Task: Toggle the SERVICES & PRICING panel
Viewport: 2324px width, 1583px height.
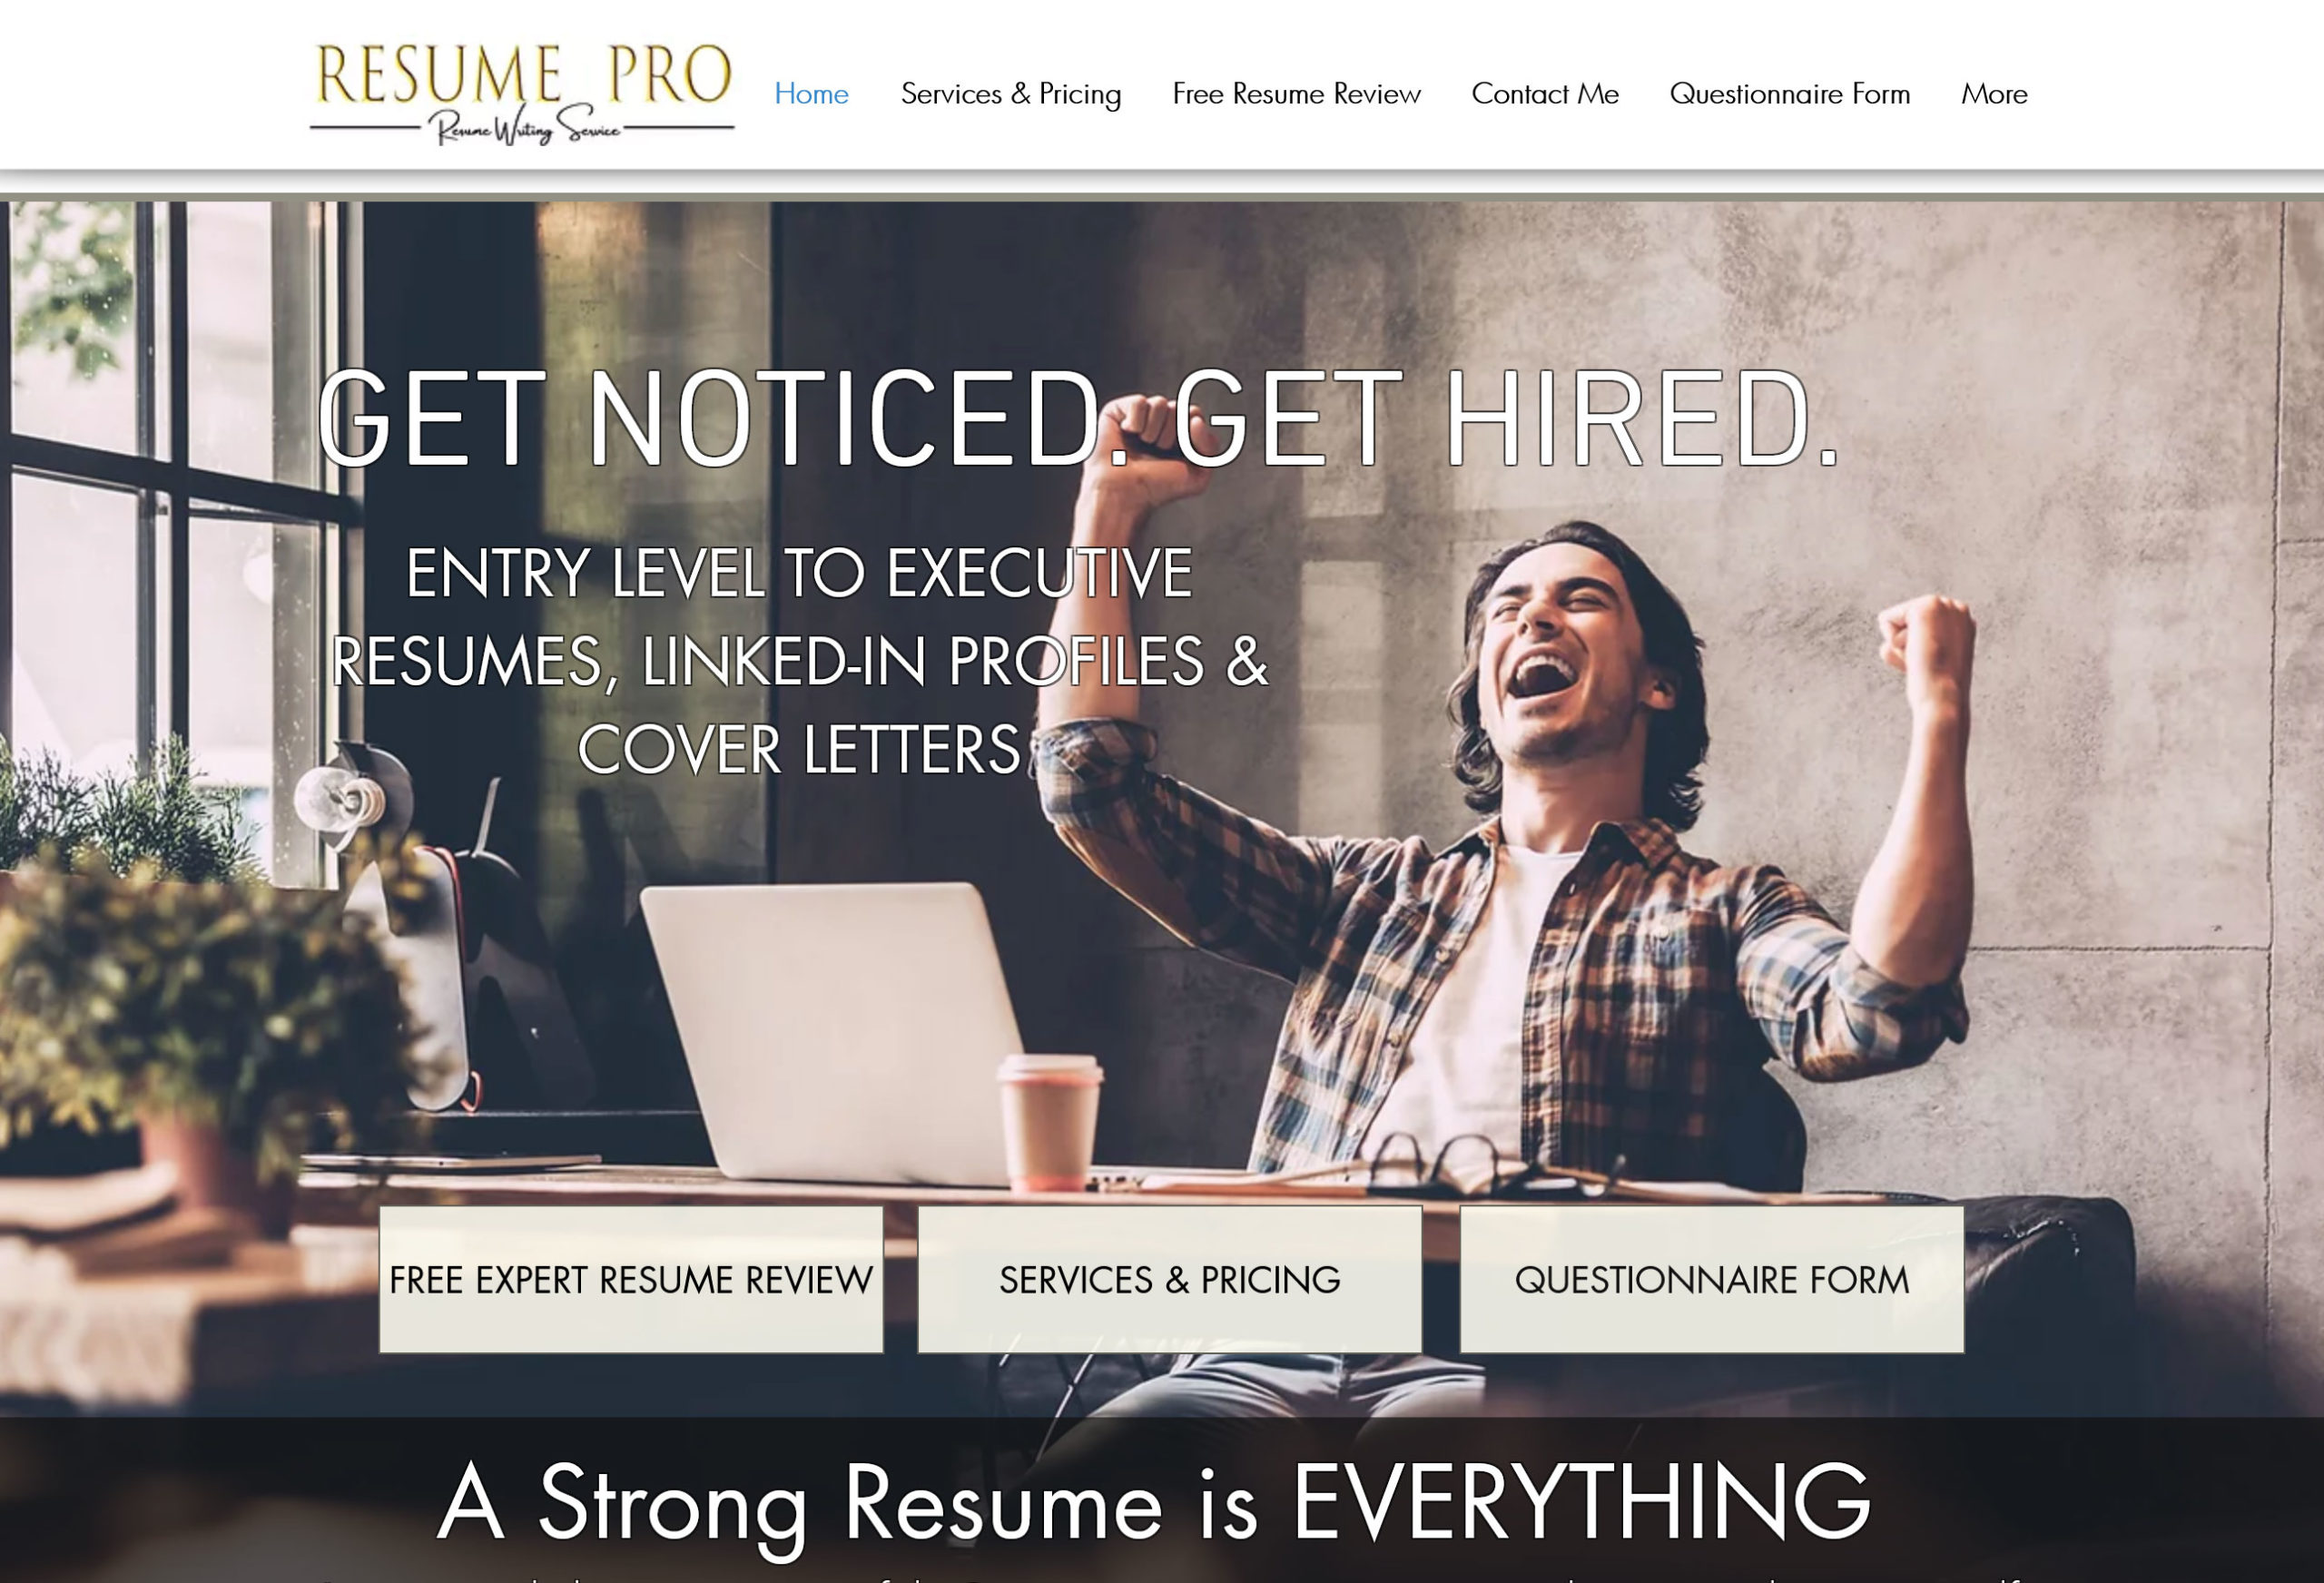Action: (x=1169, y=1276)
